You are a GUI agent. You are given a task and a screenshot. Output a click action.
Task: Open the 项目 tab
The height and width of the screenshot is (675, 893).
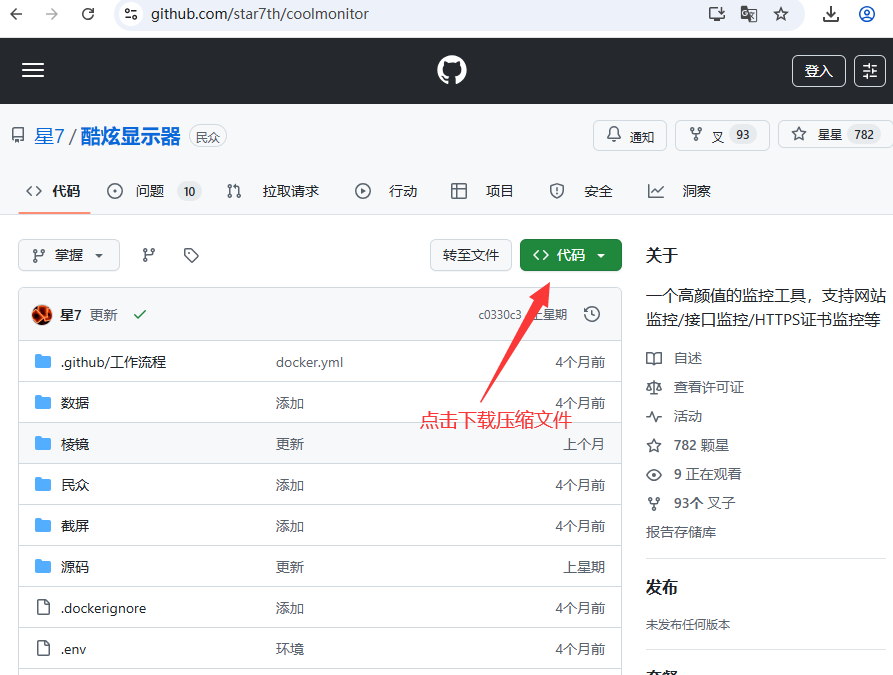pyautogui.click(x=482, y=191)
